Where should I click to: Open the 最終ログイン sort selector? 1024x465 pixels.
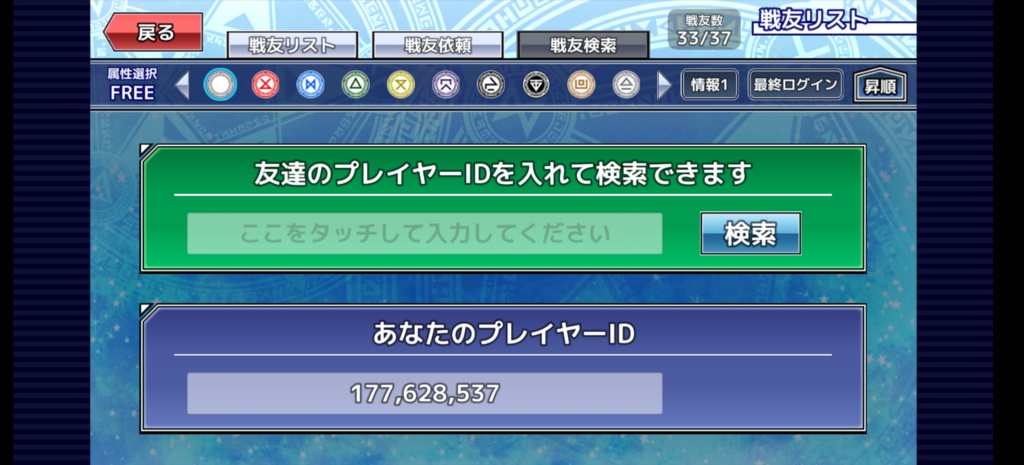(x=795, y=85)
